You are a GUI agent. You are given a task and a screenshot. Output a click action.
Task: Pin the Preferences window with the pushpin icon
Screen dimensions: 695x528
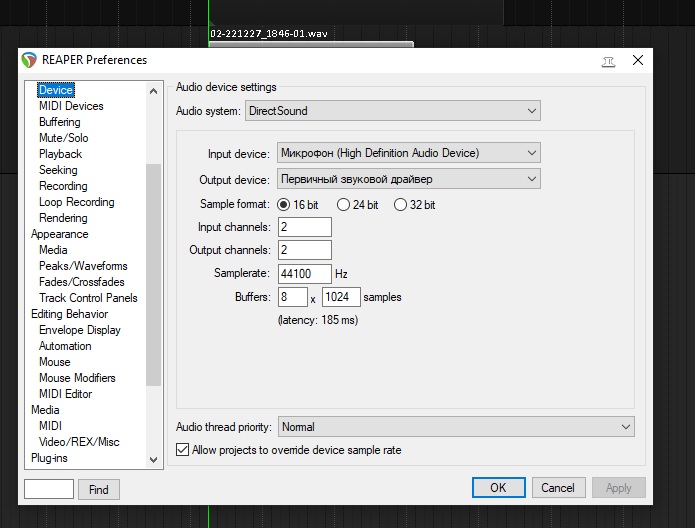(608, 62)
